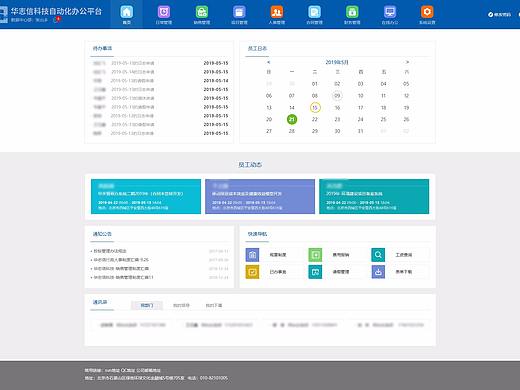The height and width of the screenshot is (390, 520).
Task: Click the phone number 010-82501005 in footer
Action: [x=214, y=378]
